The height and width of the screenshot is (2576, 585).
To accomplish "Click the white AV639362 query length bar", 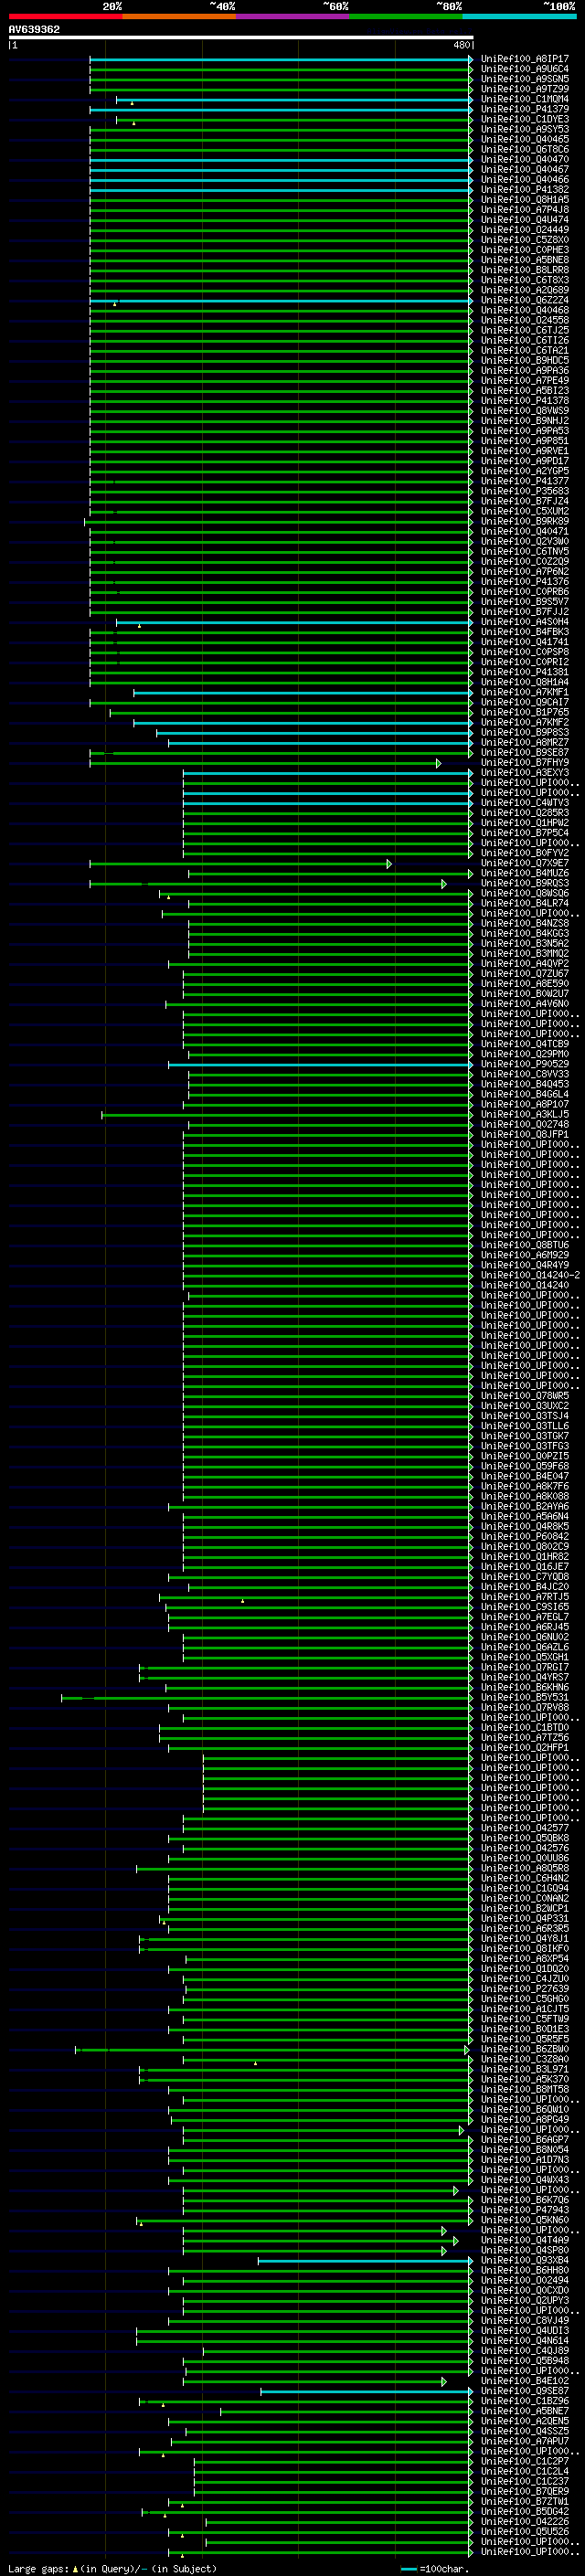I will [x=241, y=37].
